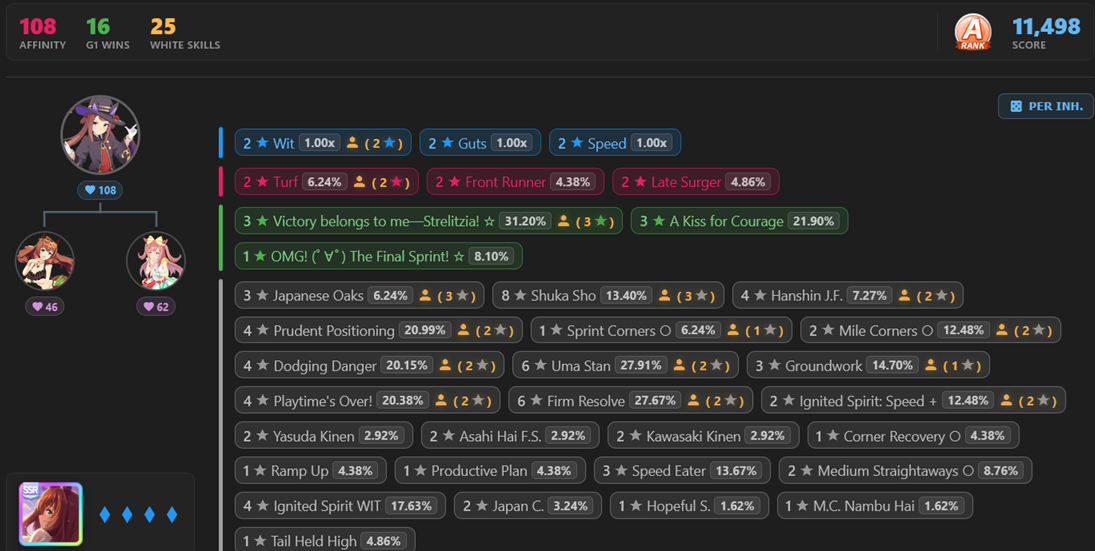Click the Yasuda Kinen 2.92% chip
The image size is (1095, 551).
(x=323, y=436)
